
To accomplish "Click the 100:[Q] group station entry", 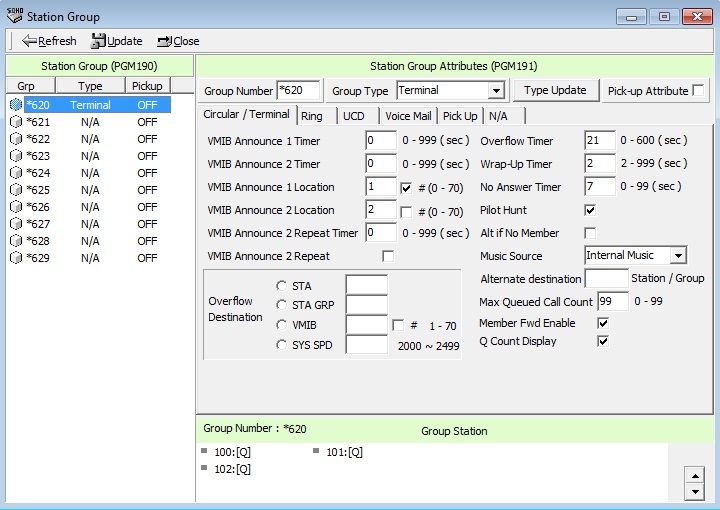I will click(232, 452).
